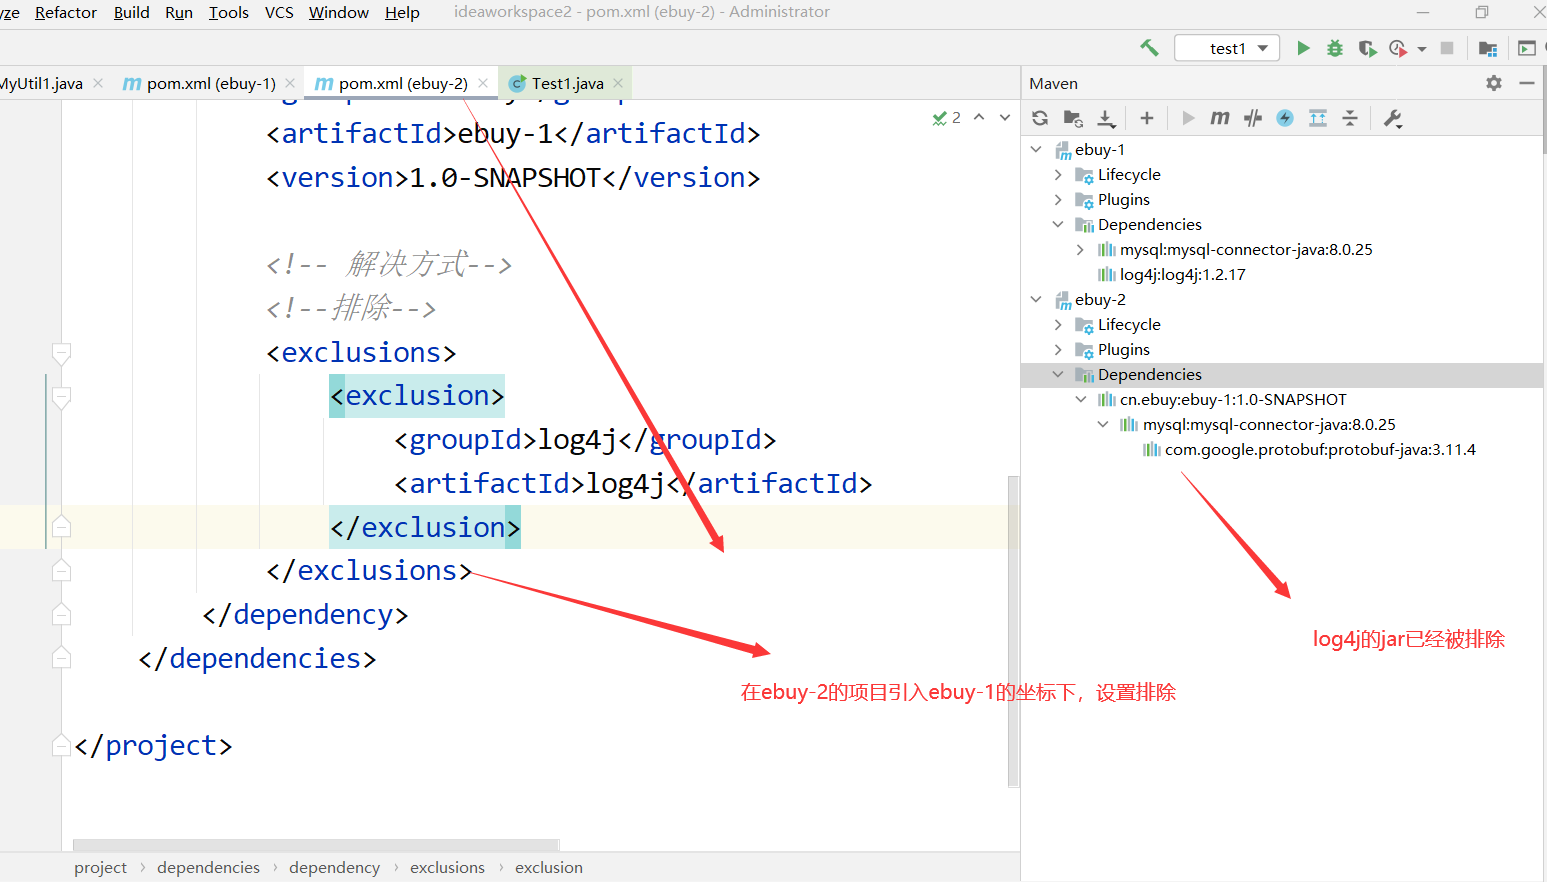Expand ebuy-2 Lifecycle node

[1058, 324]
